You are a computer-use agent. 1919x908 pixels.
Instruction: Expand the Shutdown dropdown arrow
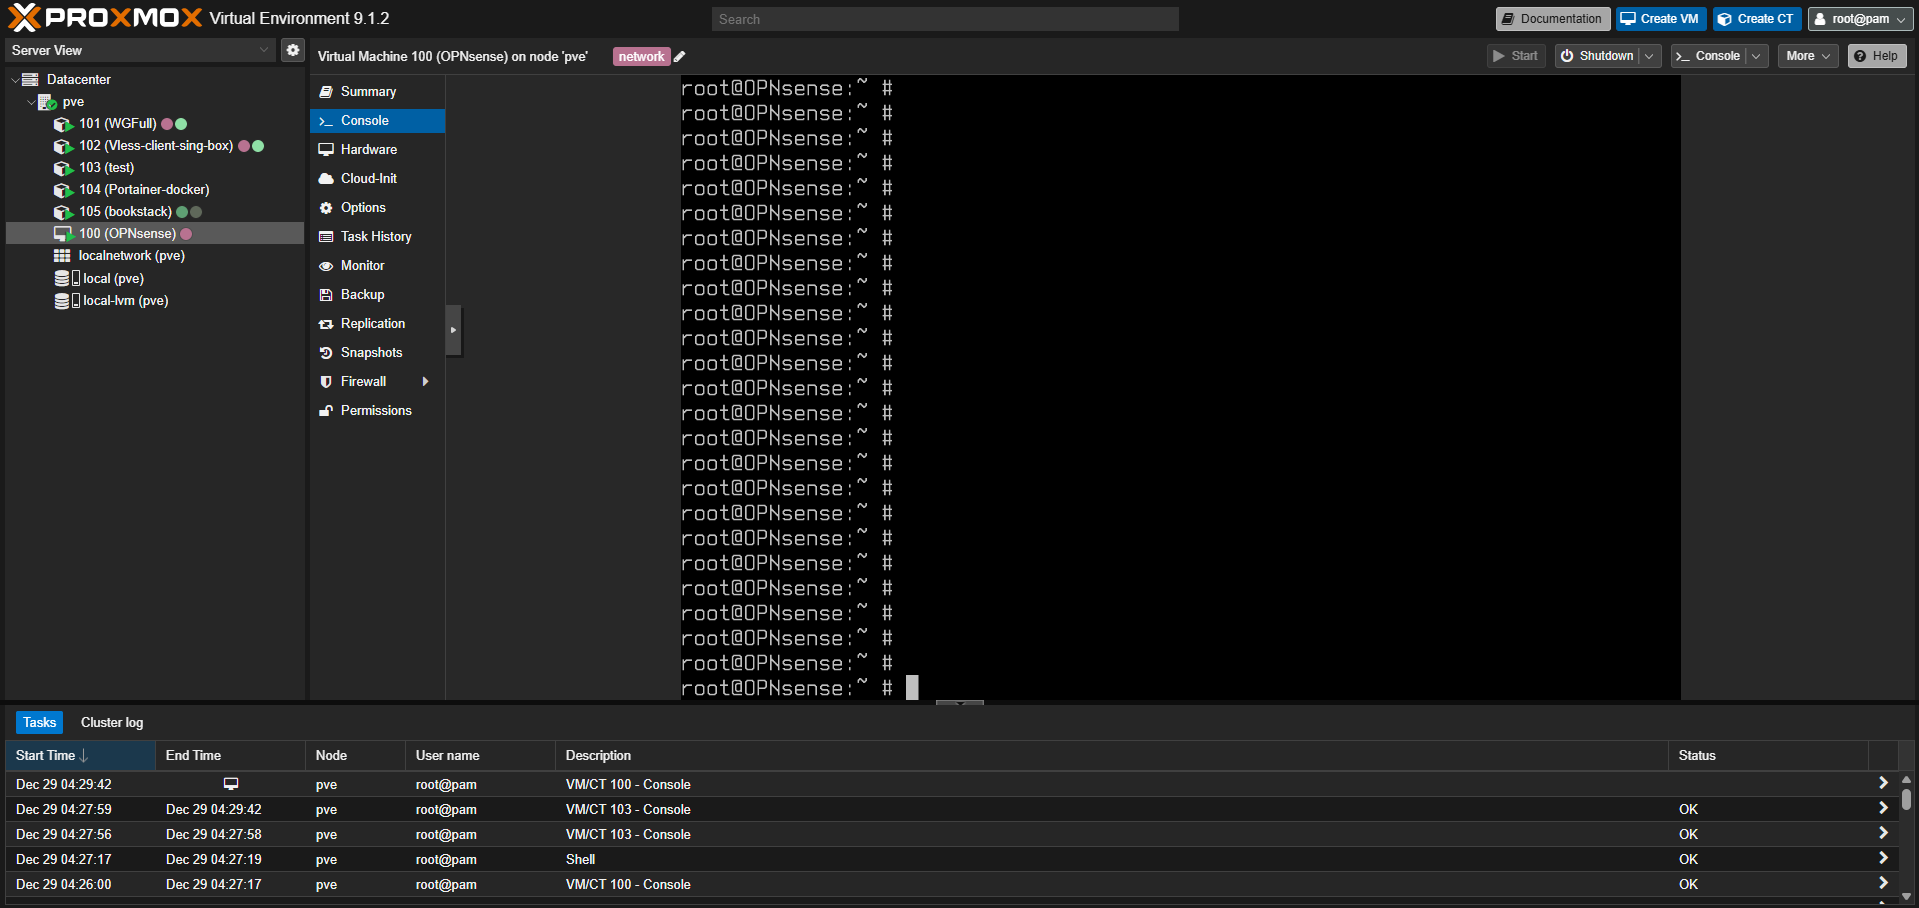[1650, 56]
